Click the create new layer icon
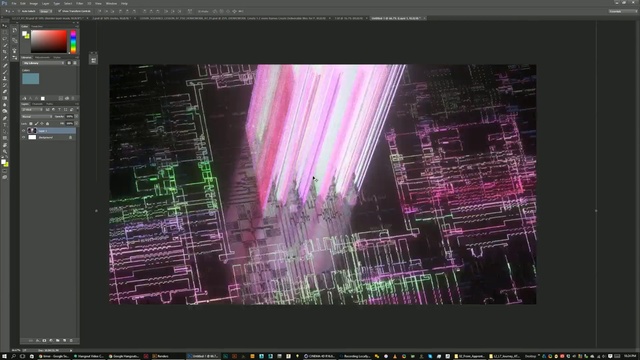Image resolution: width=640 pixels, height=360 pixels. tap(64, 340)
